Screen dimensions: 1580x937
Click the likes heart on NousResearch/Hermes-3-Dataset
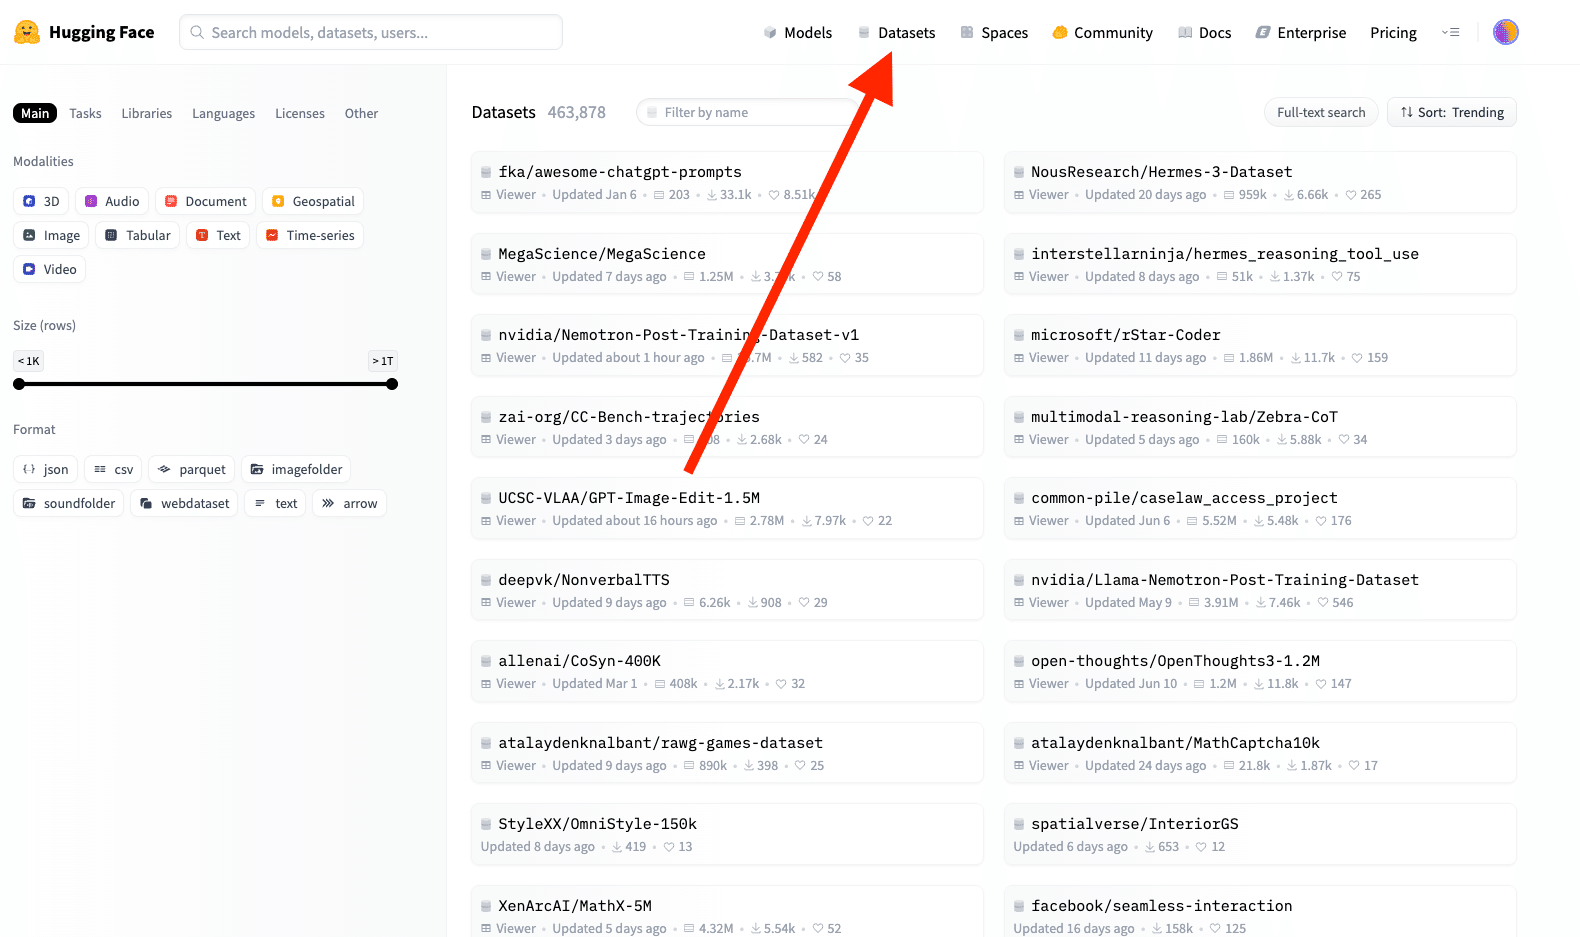click(x=1350, y=195)
